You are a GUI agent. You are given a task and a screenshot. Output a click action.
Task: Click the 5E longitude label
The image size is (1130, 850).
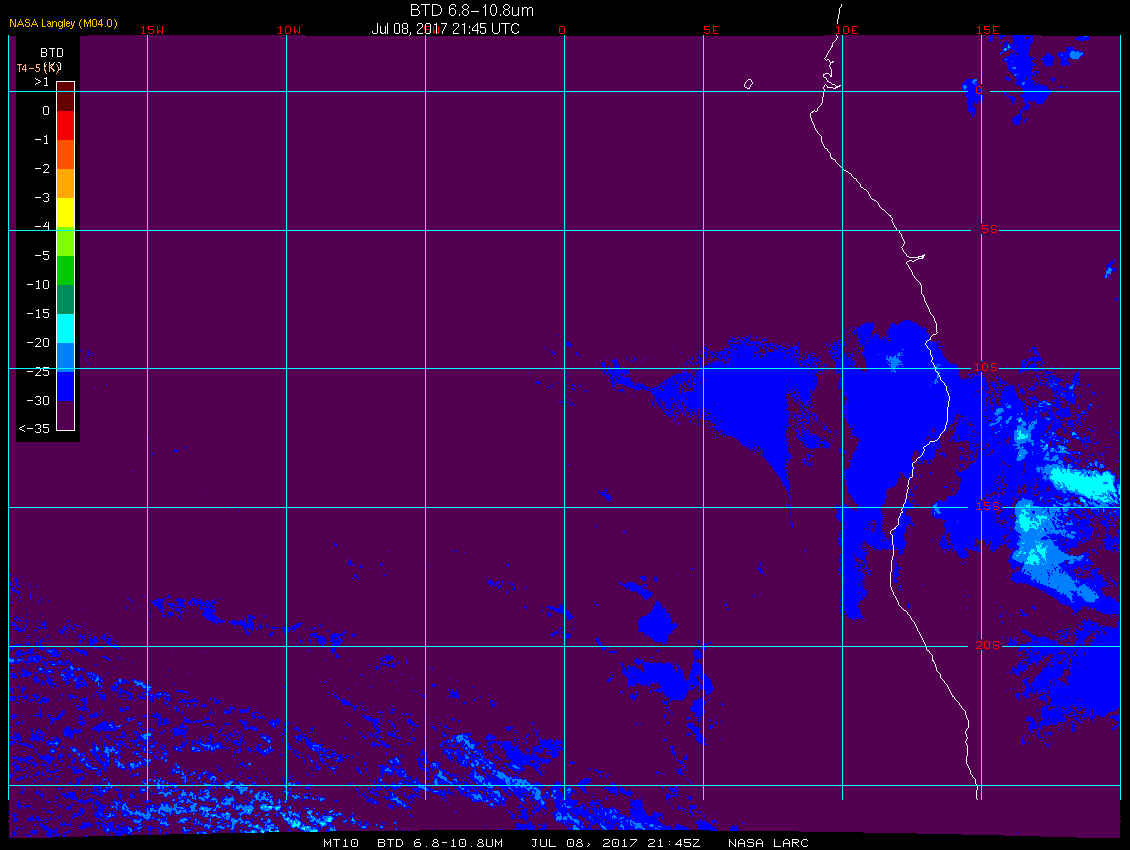click(x=711, y=30)
